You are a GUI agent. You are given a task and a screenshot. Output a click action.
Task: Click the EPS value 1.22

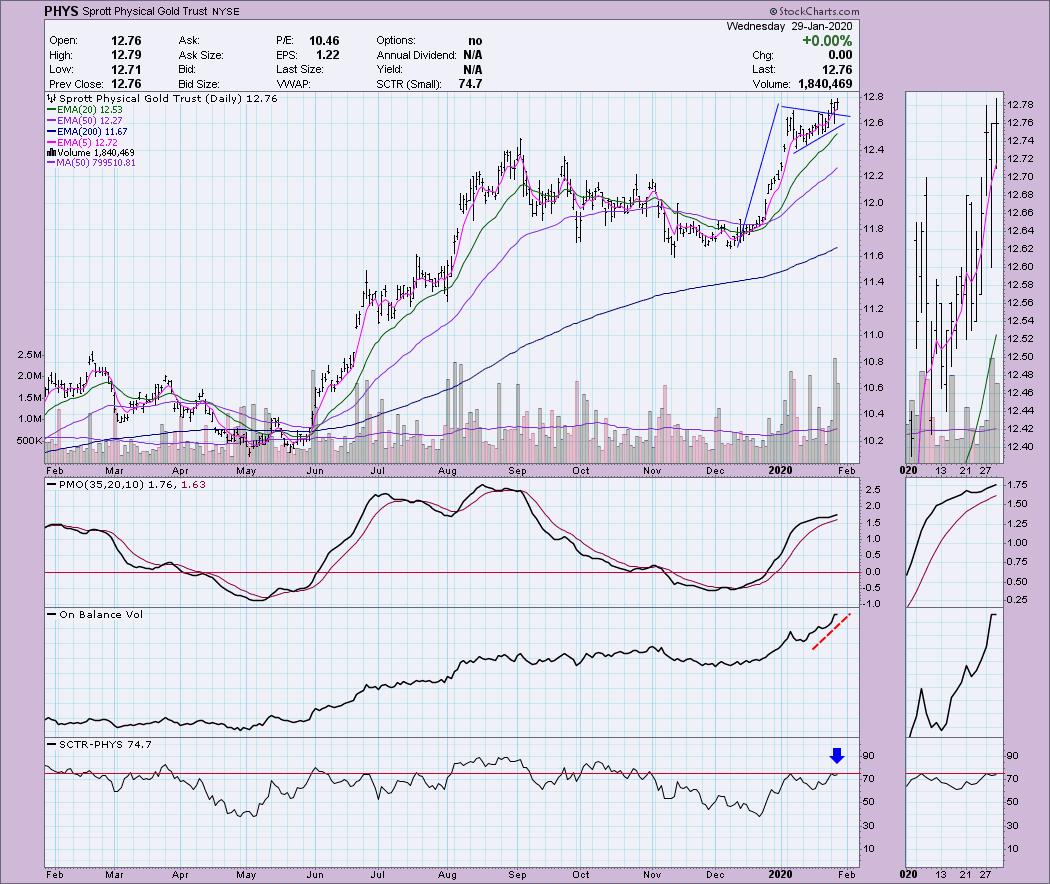click(327, 55)
